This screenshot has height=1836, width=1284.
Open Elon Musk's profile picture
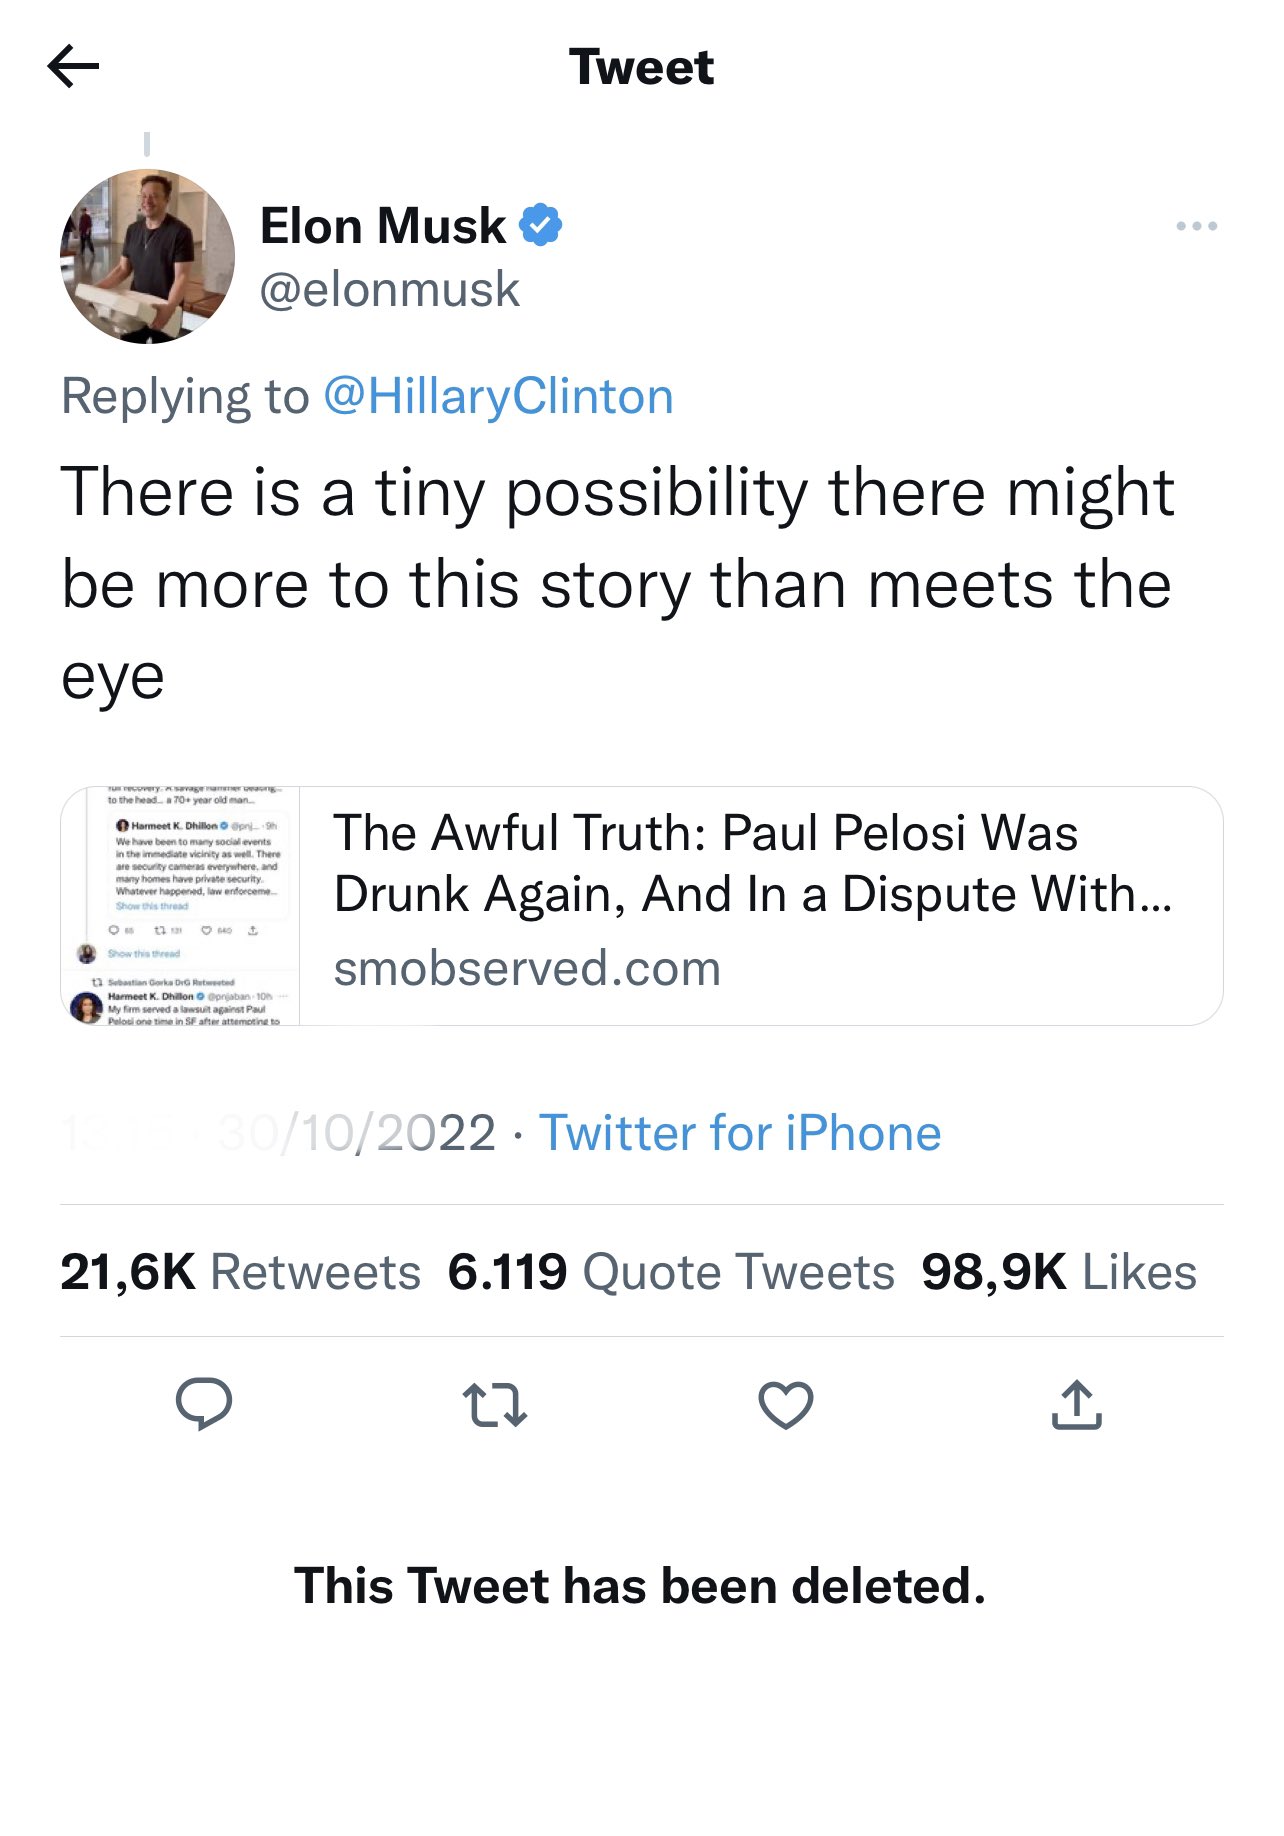click(x=148, y=257)
